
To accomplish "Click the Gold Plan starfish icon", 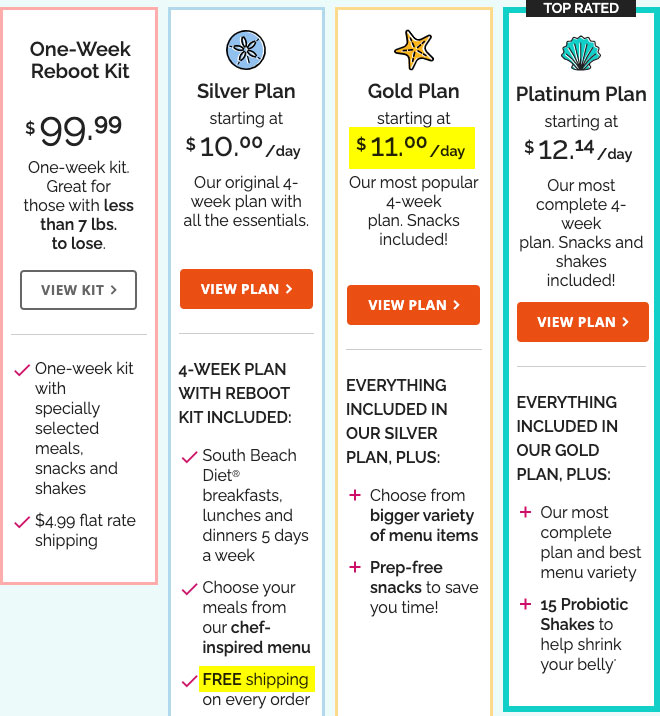I will (414, 50).
